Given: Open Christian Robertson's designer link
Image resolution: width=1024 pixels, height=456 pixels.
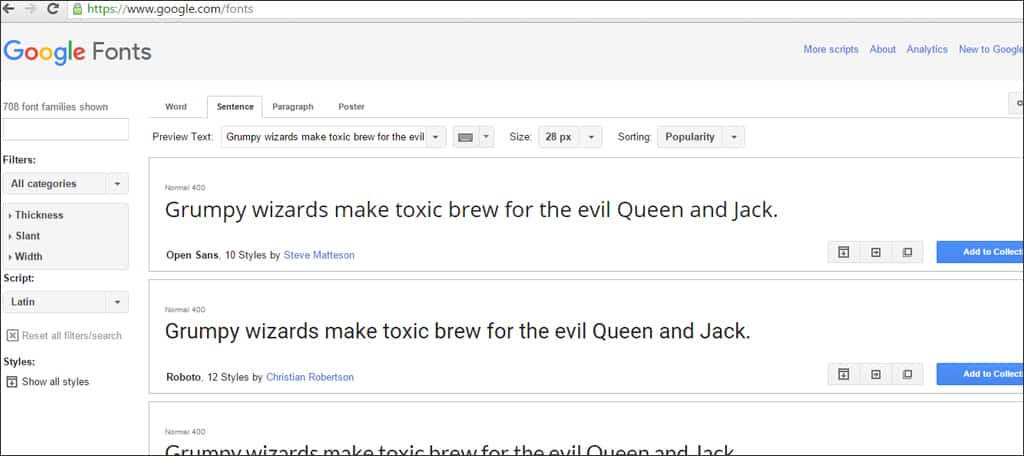Looking at the screenshot, I should coord(310,377).
